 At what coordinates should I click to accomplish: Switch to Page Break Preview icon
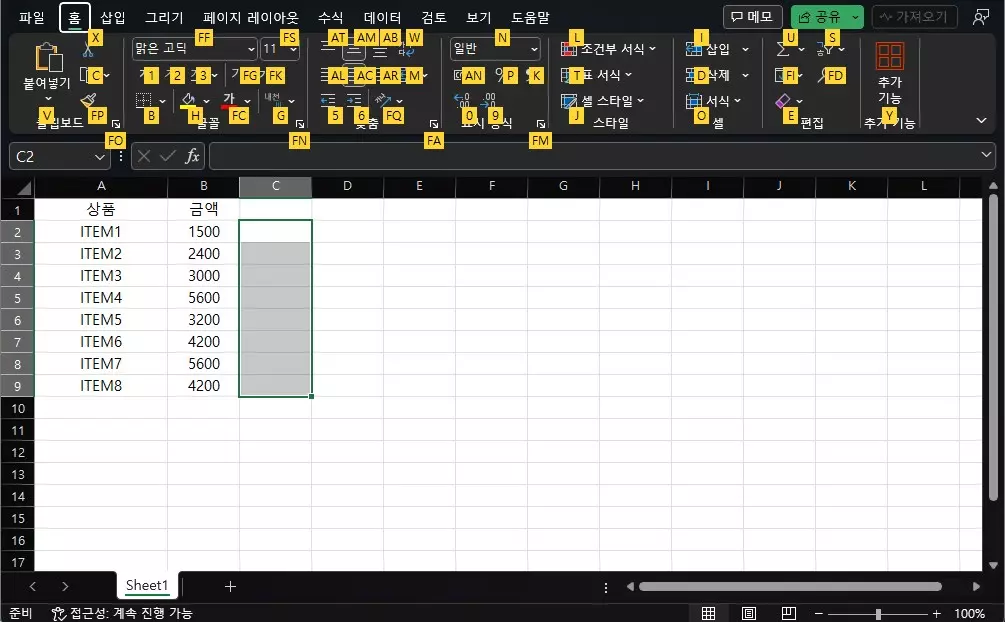pyautogui.click(x=789, y=613)
